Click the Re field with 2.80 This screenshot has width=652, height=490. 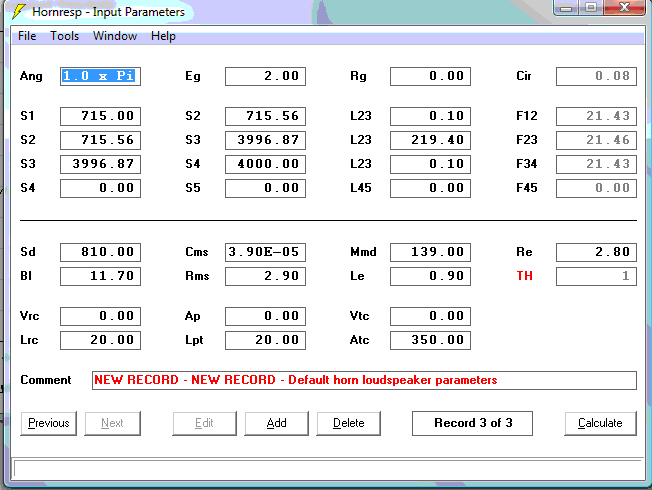596,252
